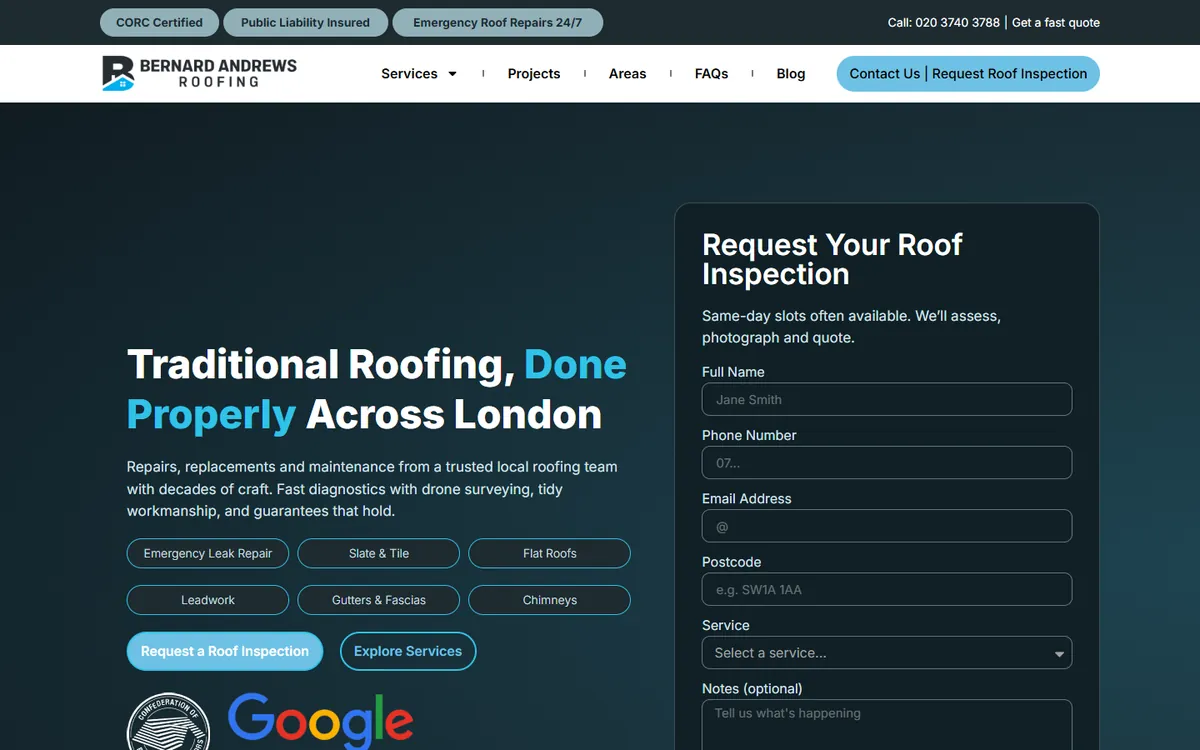Click the CORC Certified badge

coord(159,22)
